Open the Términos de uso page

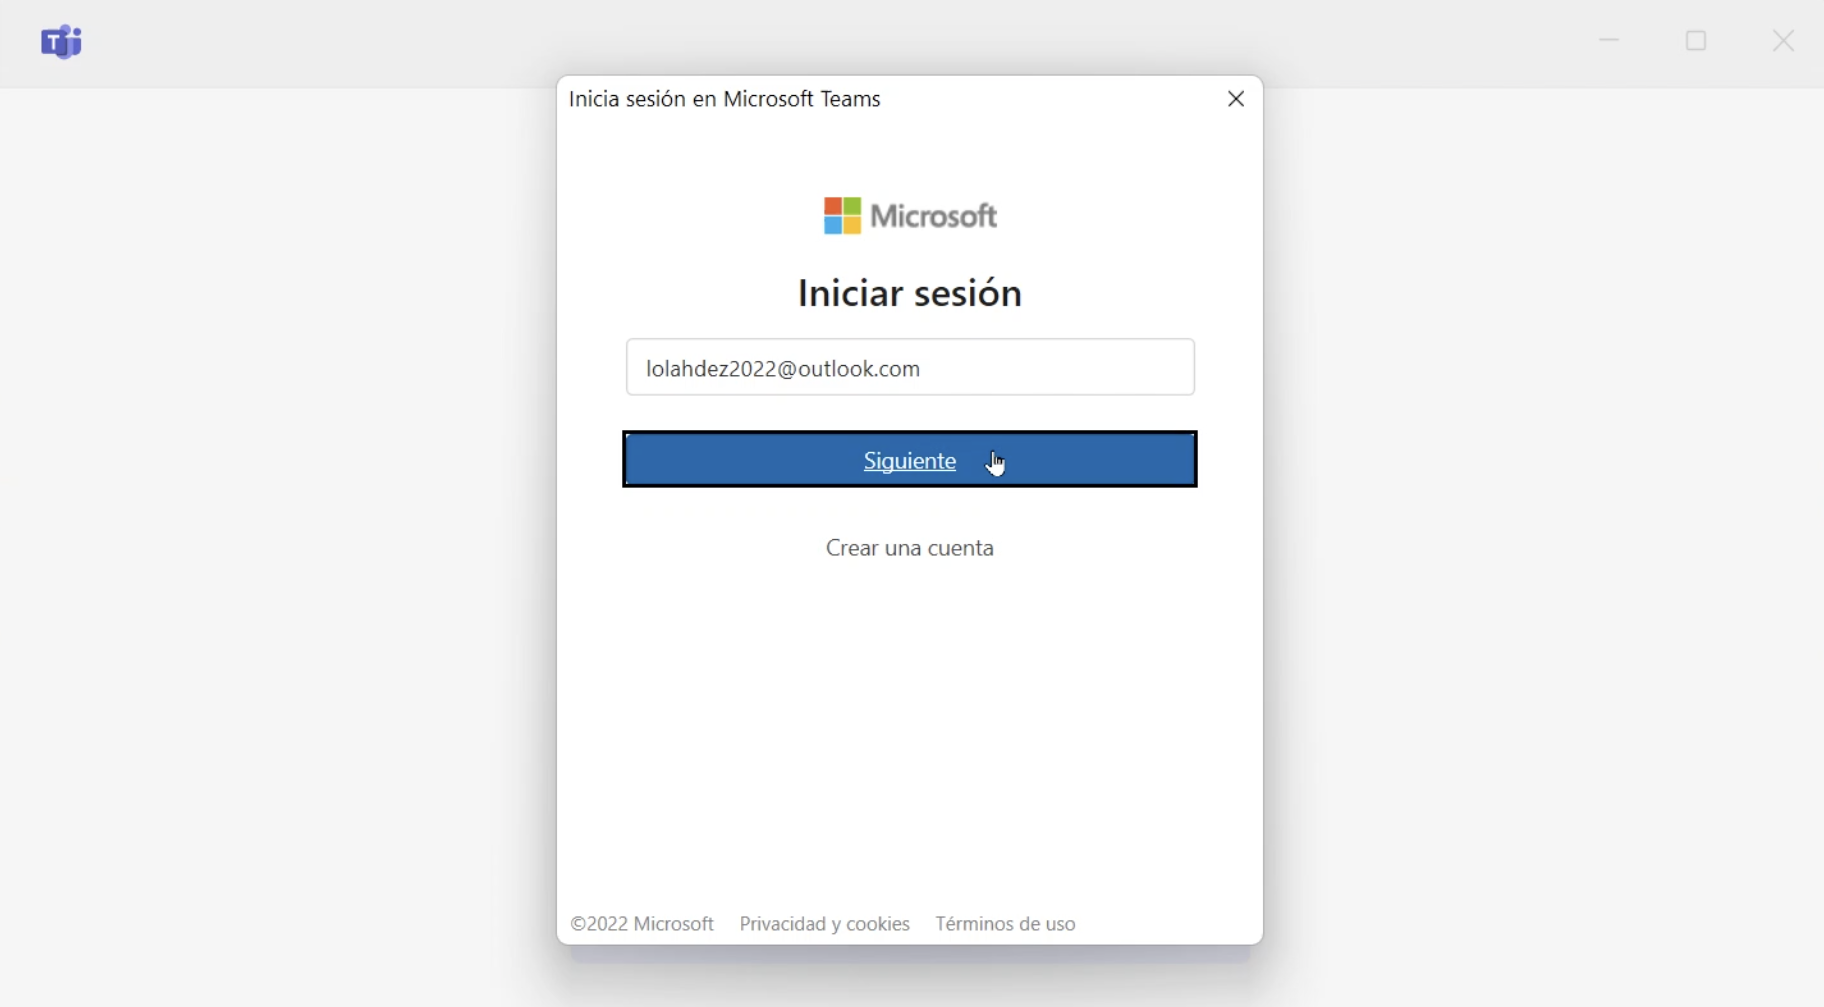tap(1006, 924)
